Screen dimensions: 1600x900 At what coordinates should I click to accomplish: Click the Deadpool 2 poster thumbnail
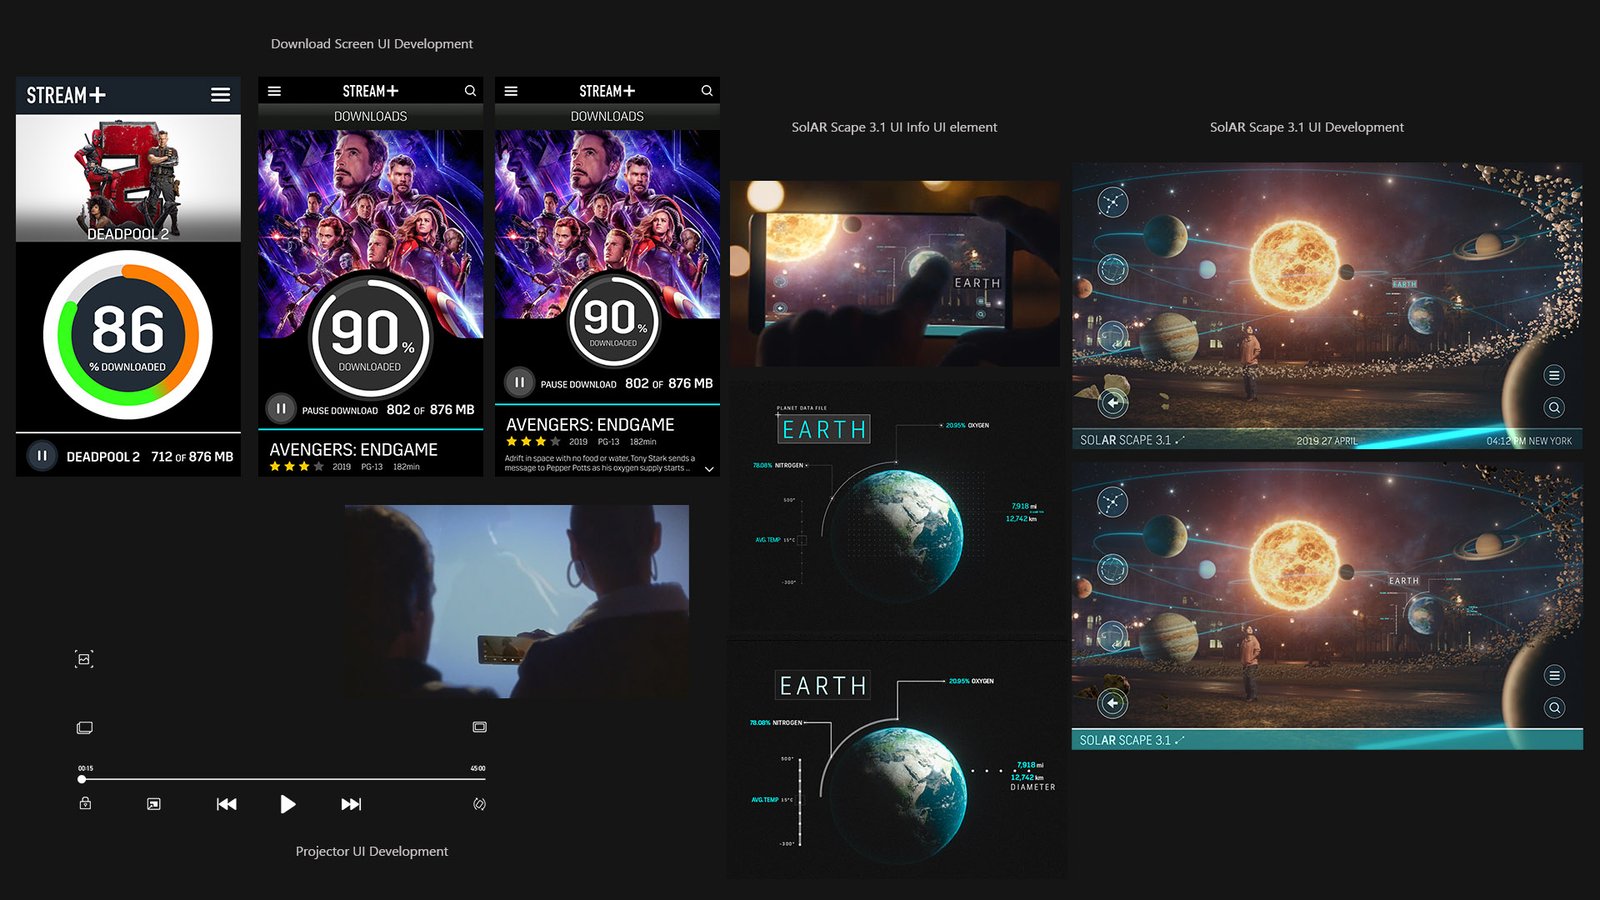click(x=128, y=178)
